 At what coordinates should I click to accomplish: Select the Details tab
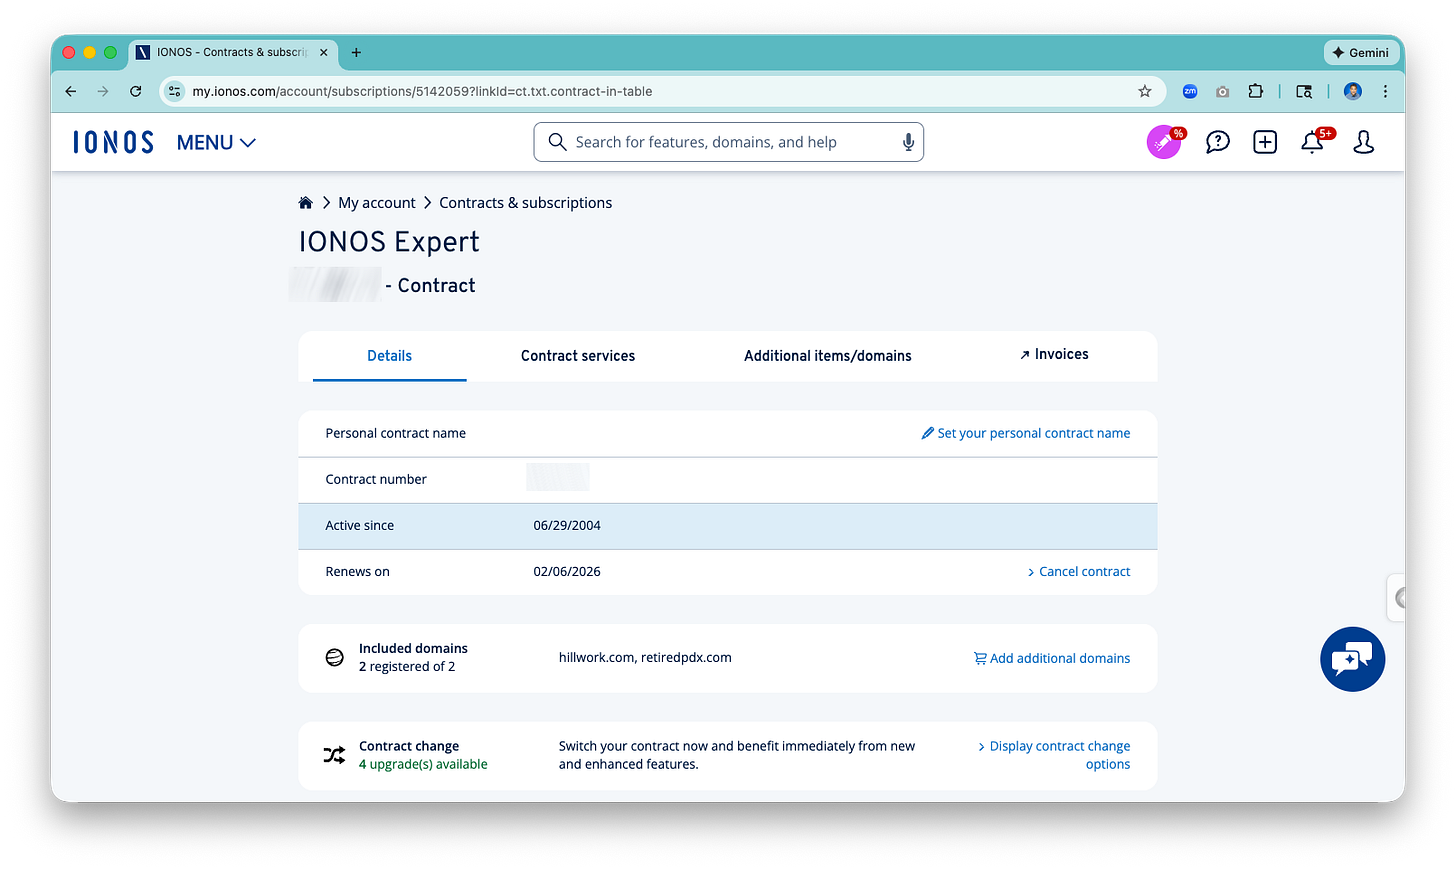389,356
